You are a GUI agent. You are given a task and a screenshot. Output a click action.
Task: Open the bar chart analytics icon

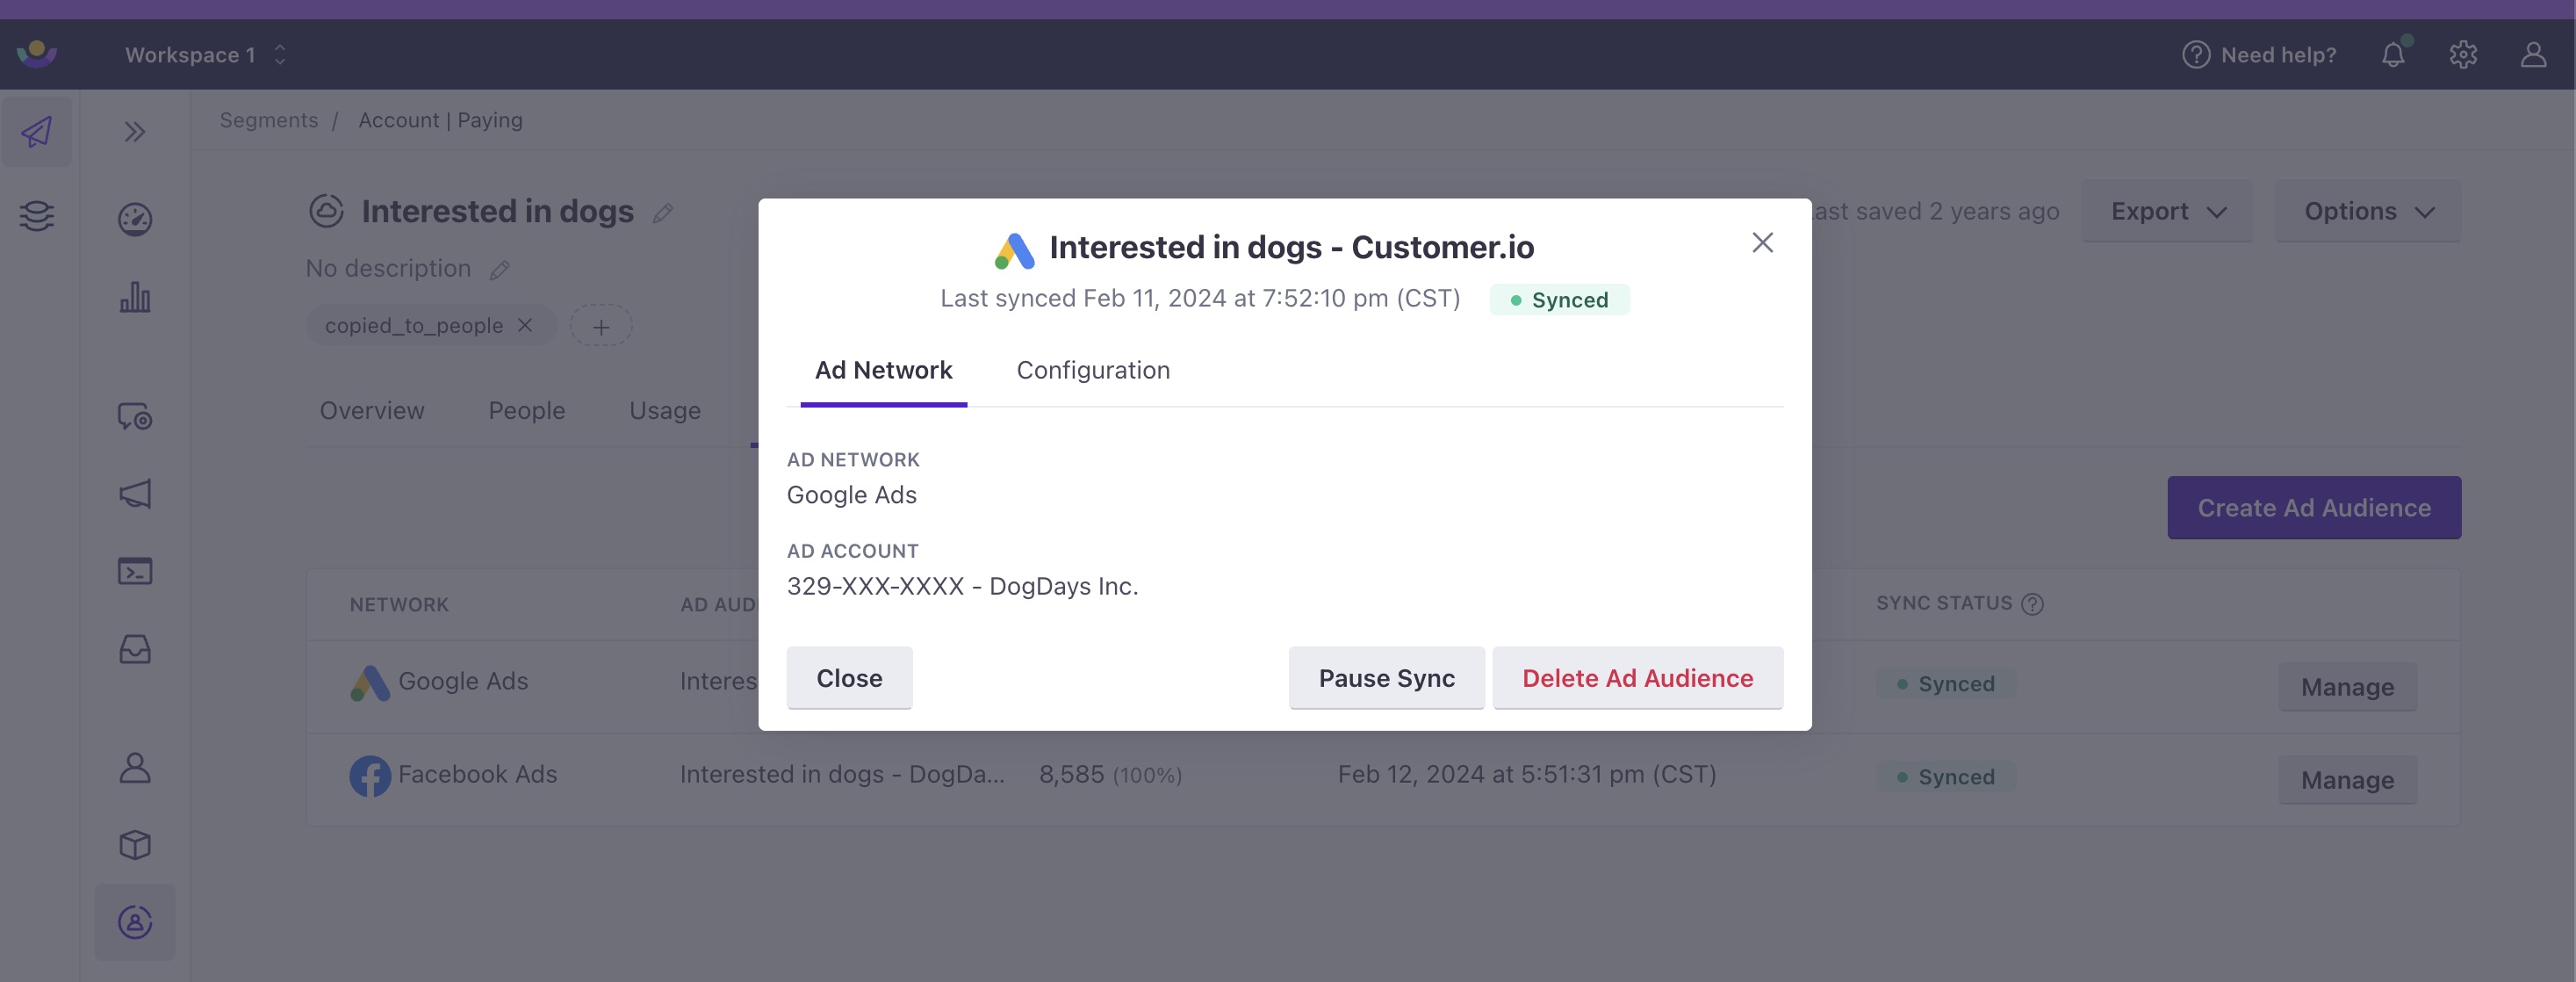[135, 296]
